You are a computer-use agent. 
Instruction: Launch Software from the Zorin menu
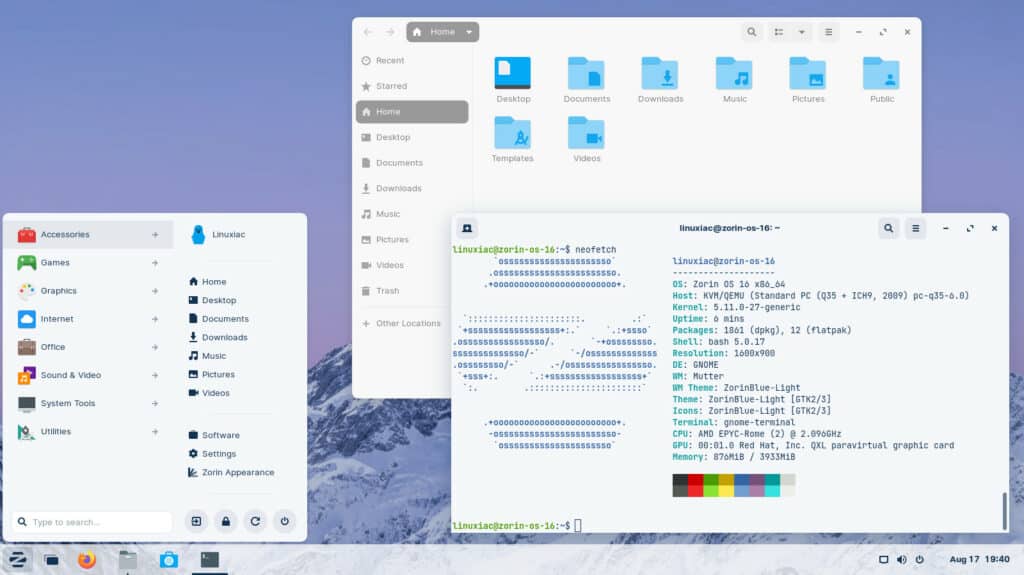pos(214,435)
